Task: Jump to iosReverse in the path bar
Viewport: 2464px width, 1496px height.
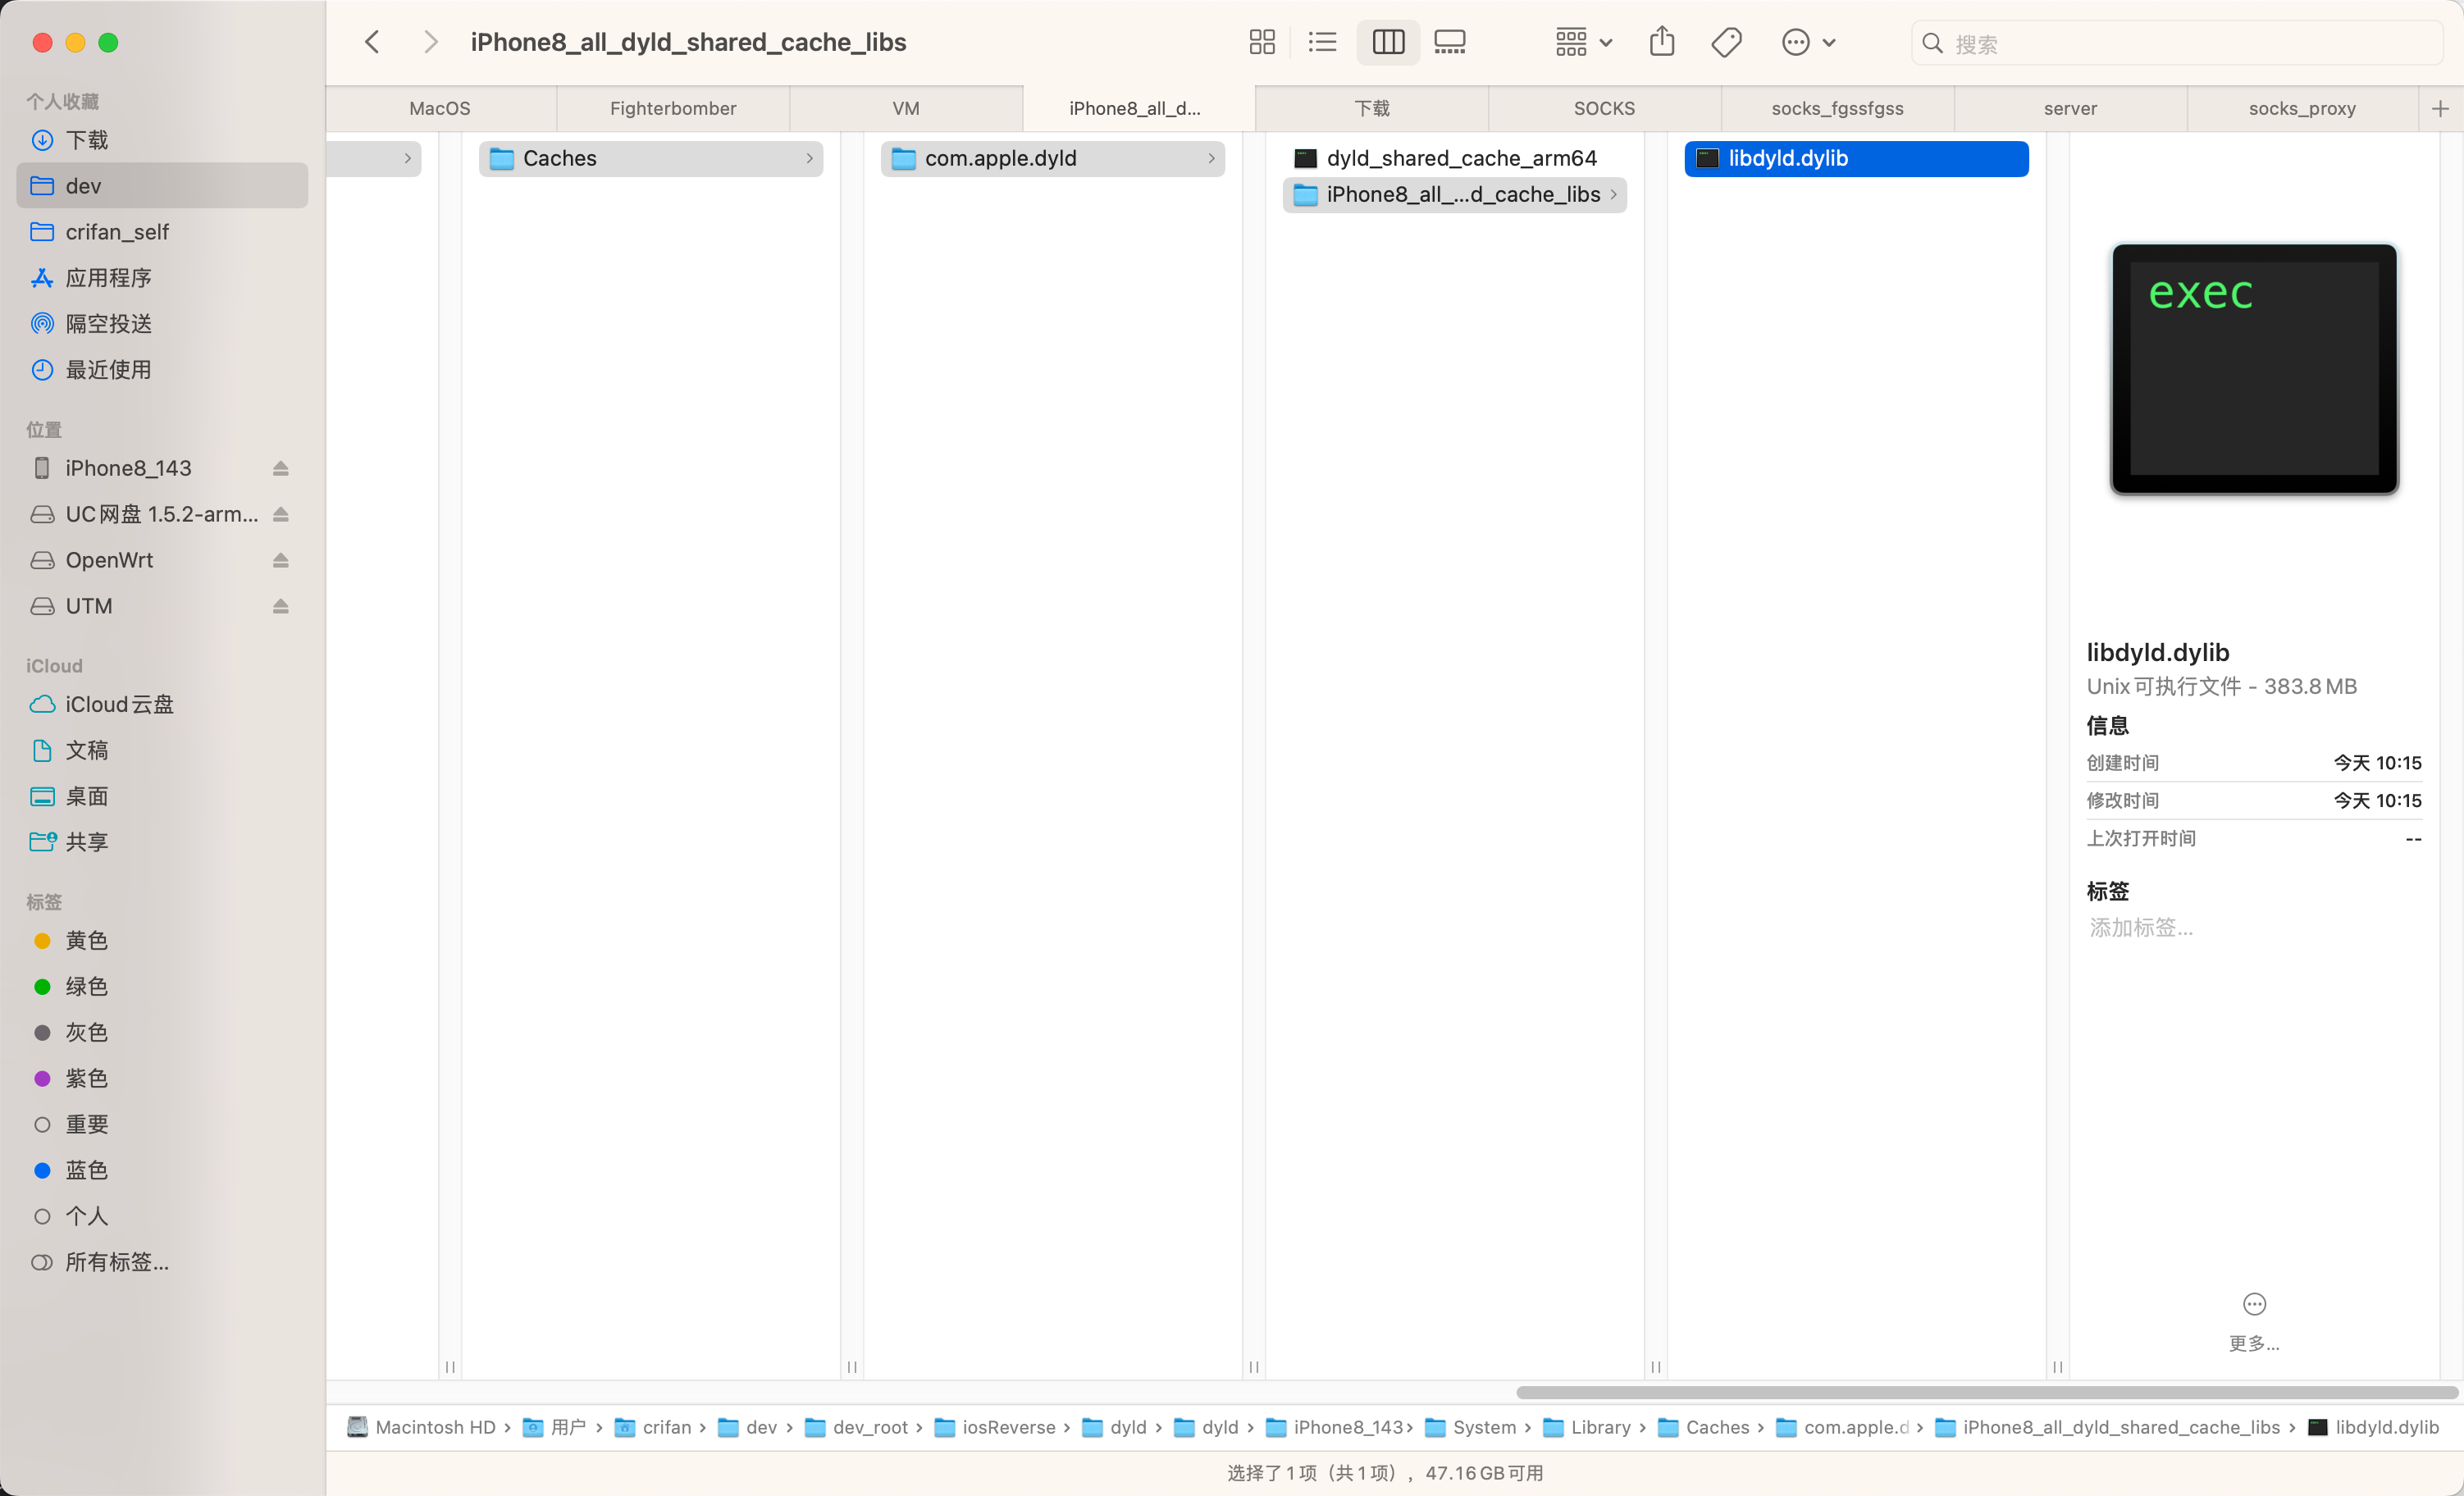Action: coord(995,1427)
